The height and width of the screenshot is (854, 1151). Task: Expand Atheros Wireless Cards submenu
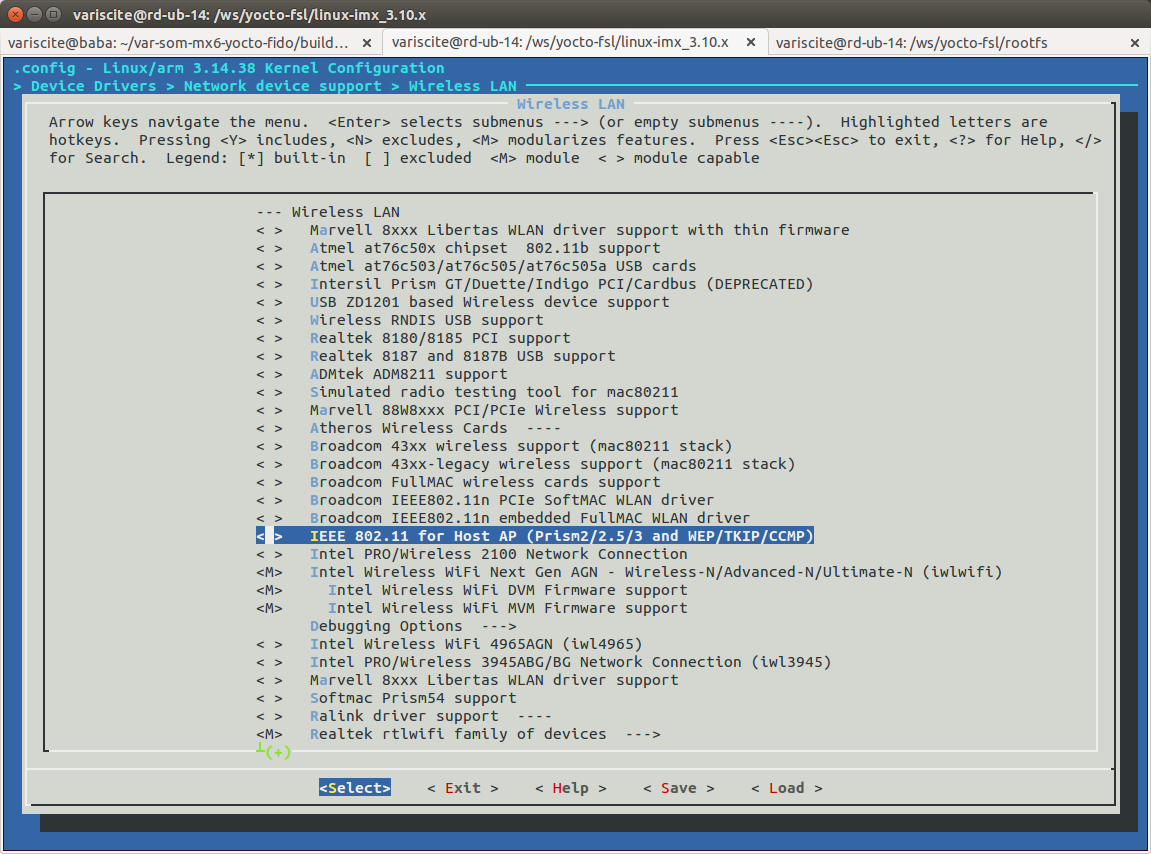tap(435, 428)
